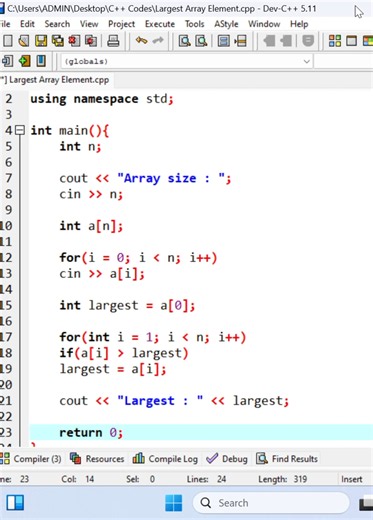Image resolution: width=373 pixels, height=520 pixels.
Task: Open the Edit menu
Action: (x=27, y=24)
